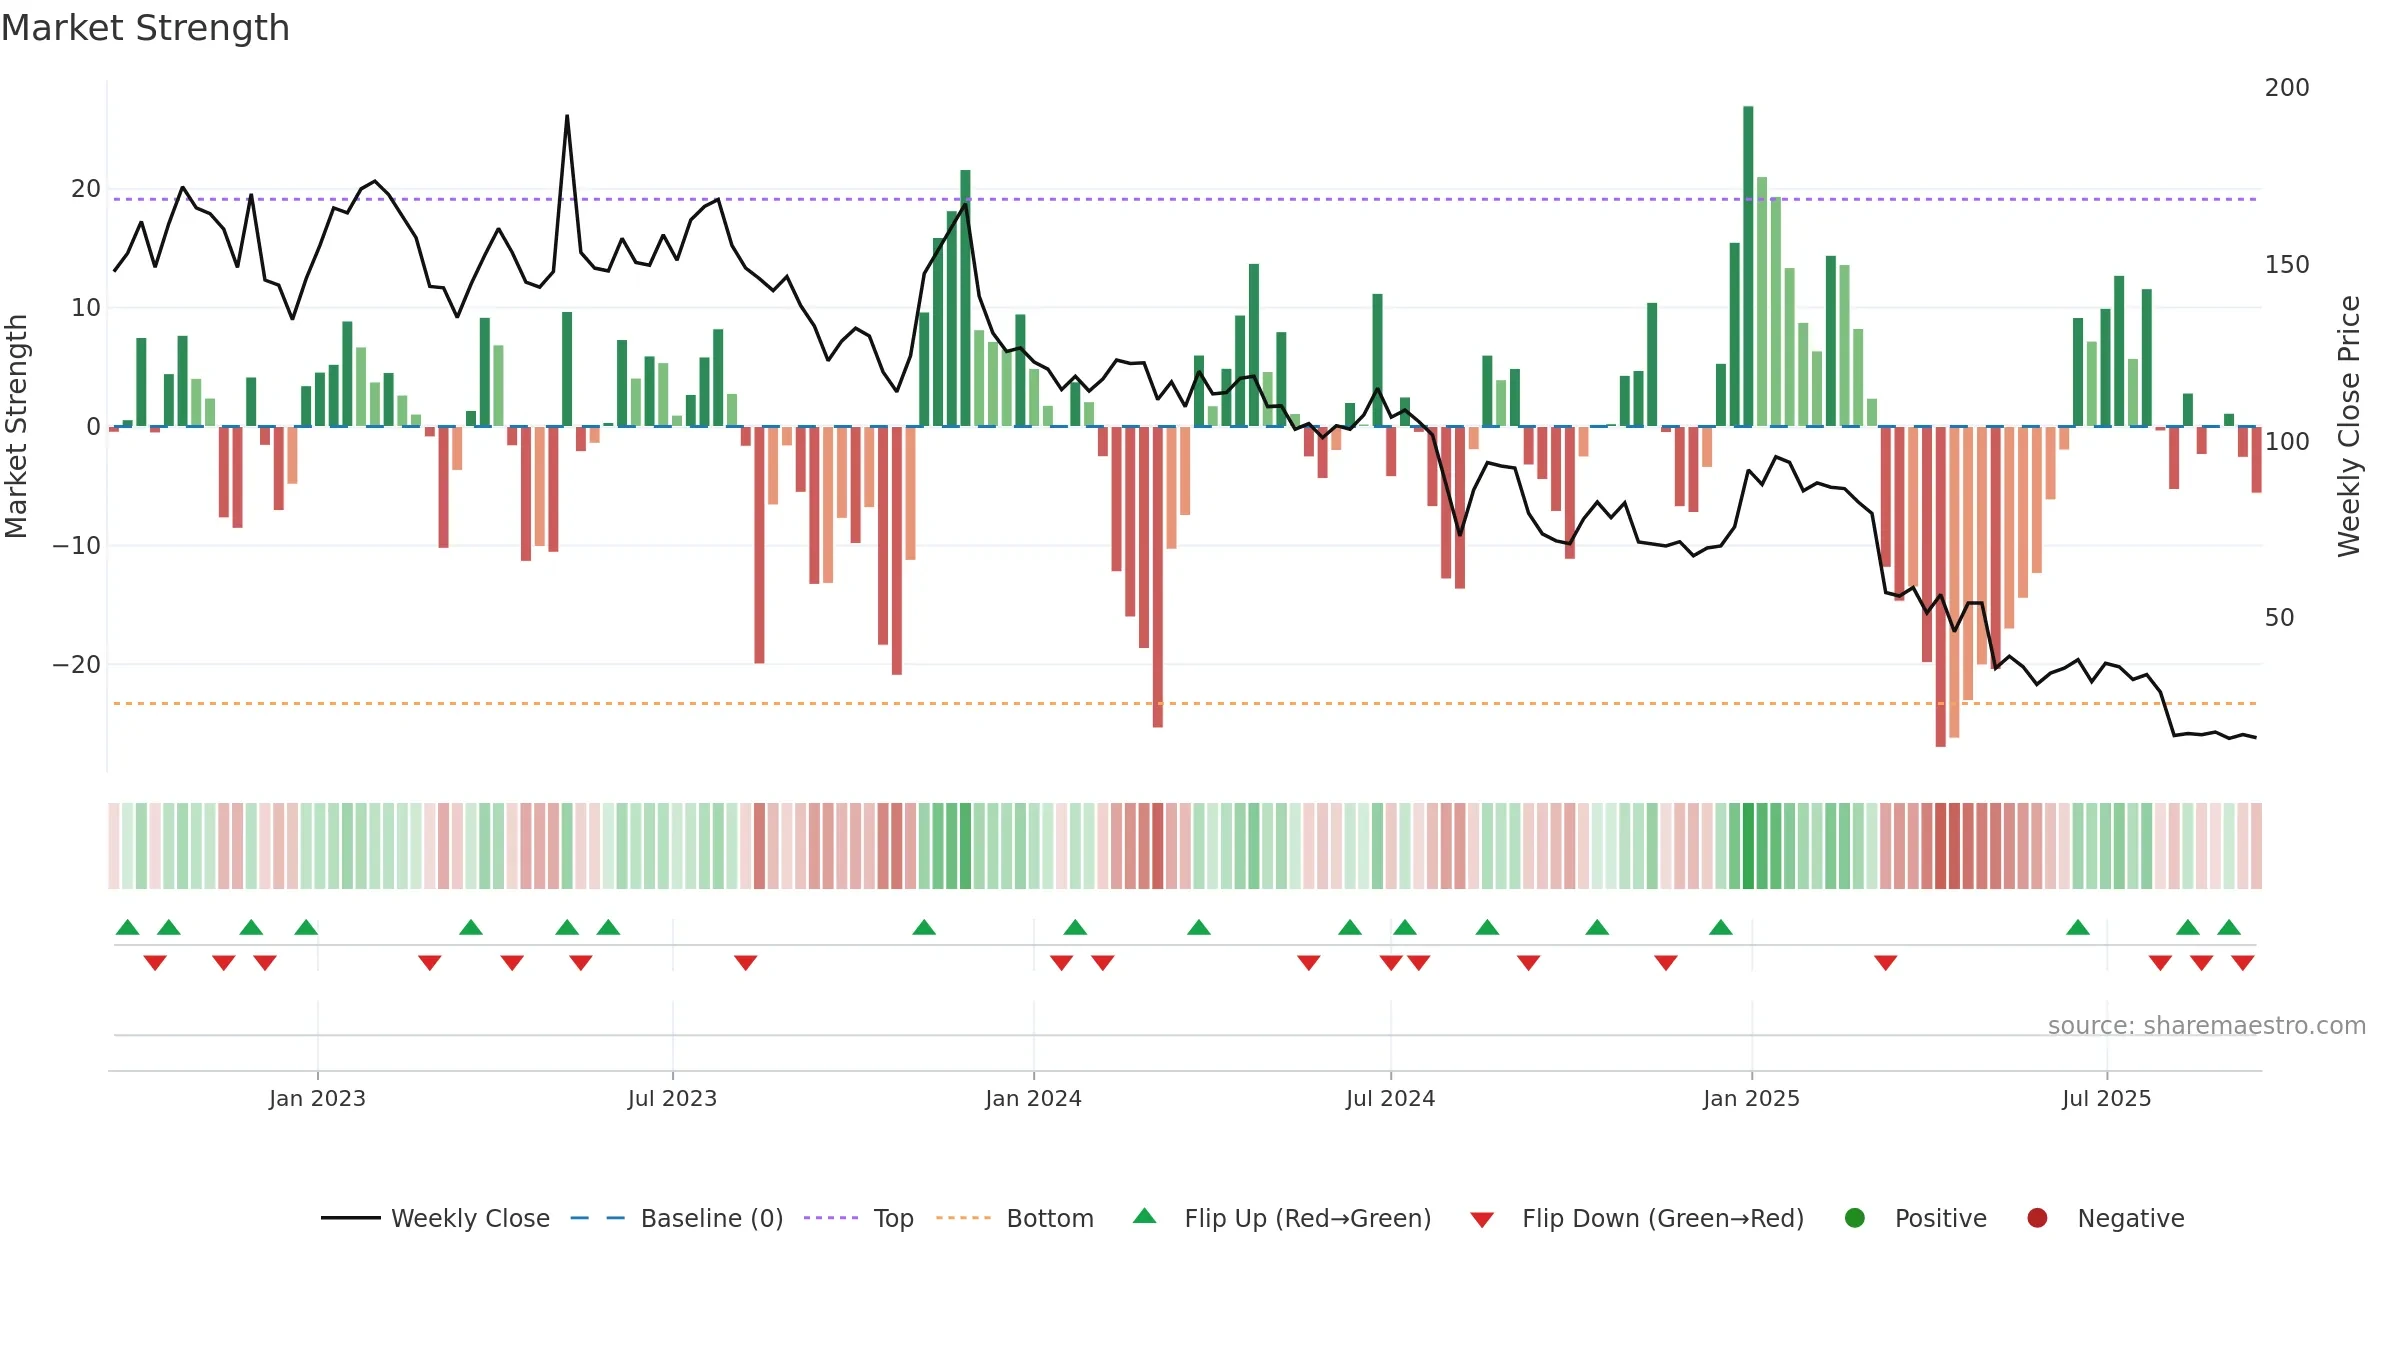Click the green flip-up marker just before Jul 2025
The height and width of the screenshot is (1350, 2400).
[x=2078, y=927]
